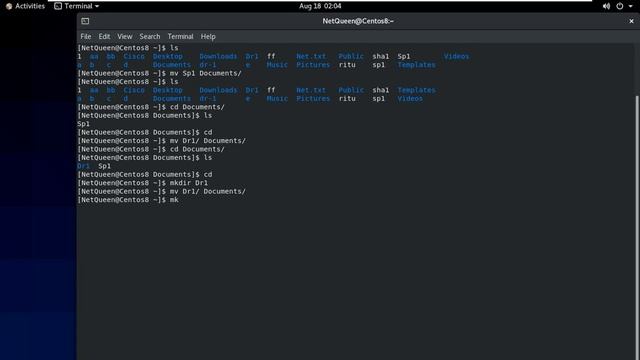Click 'Pictures' in the first ls output
Viewport: 640px width, 360px height.
point(313,65)
